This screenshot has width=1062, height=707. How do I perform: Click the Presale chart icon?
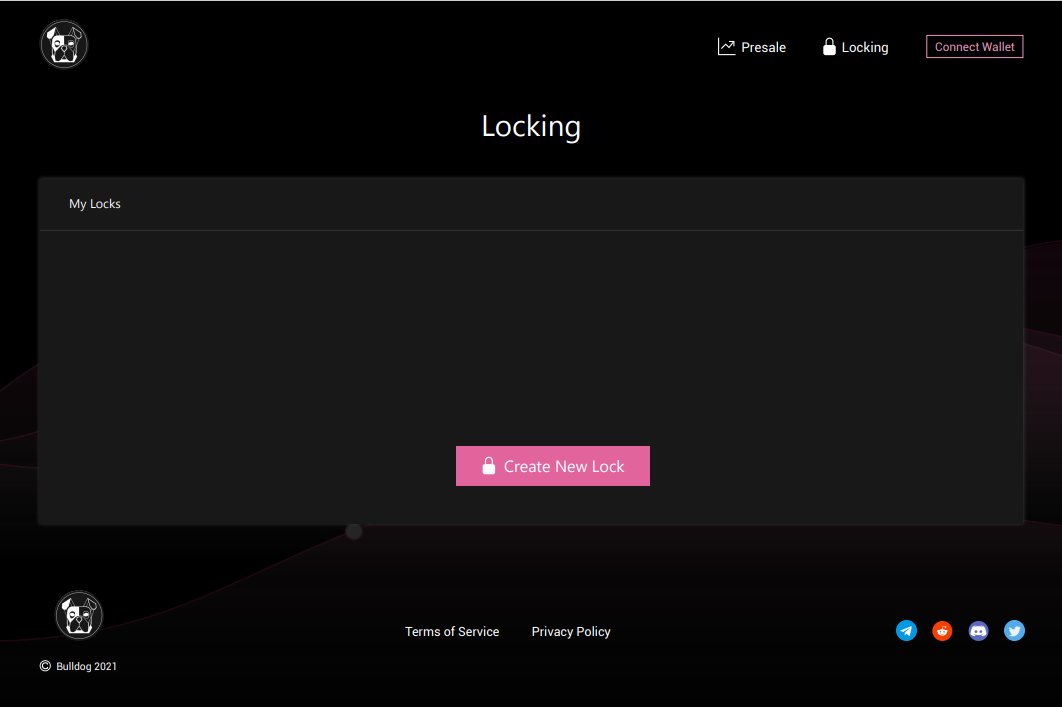[726, 47]
